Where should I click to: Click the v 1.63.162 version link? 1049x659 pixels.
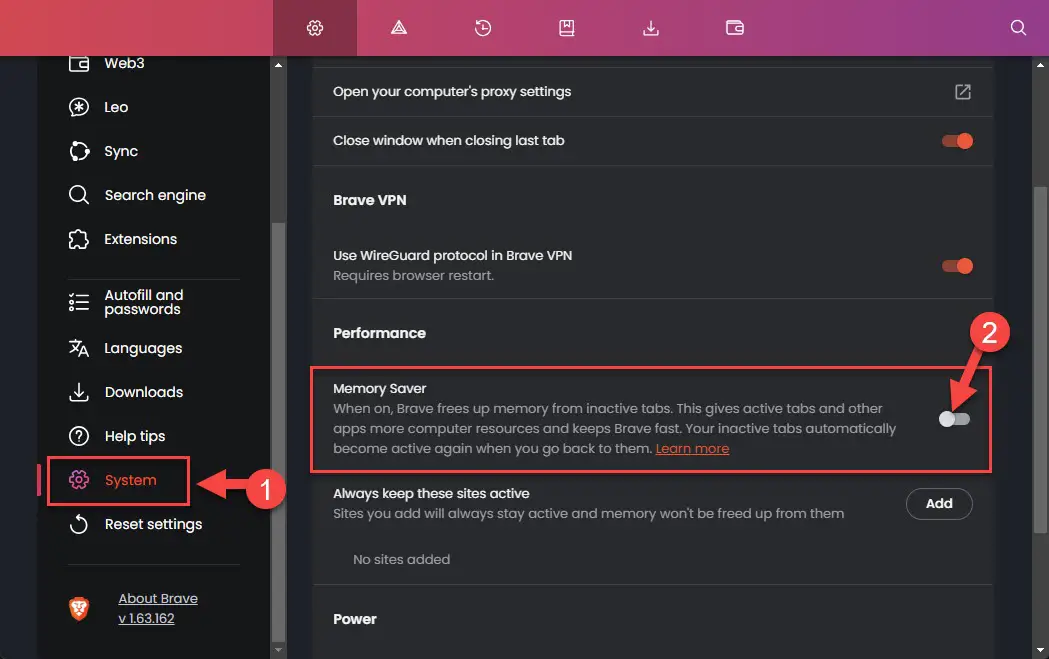147,618
